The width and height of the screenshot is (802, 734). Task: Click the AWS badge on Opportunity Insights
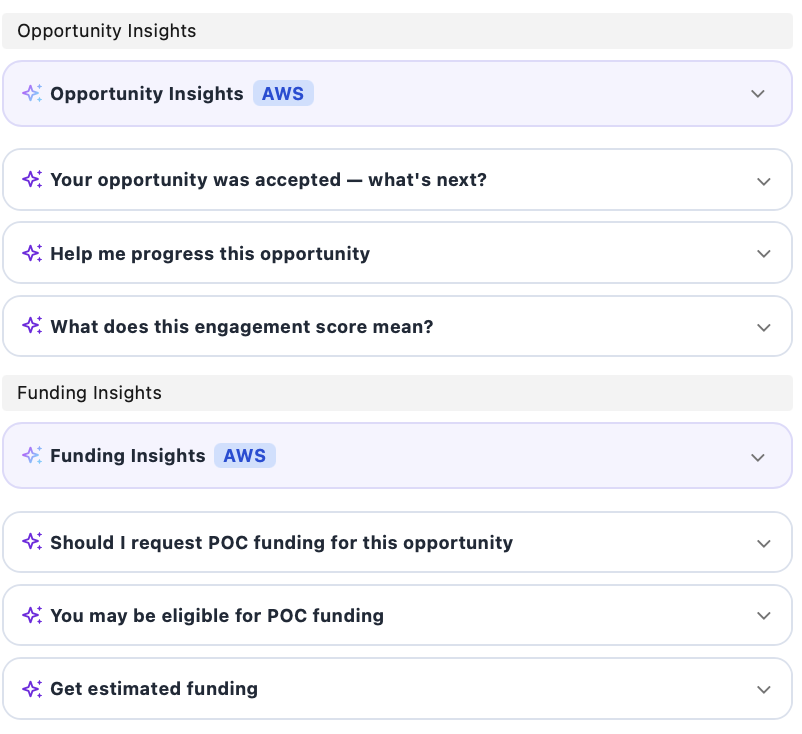(283, 93)
